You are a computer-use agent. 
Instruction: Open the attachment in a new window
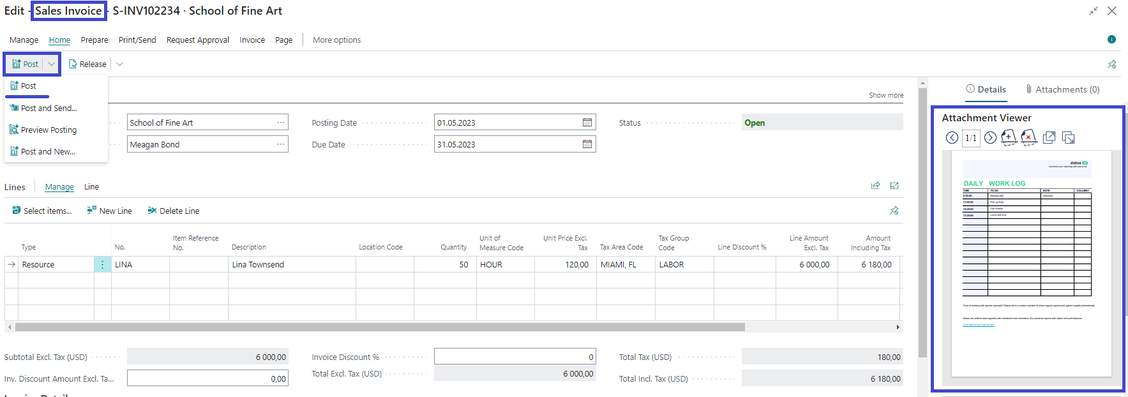(x=1049, y=137)
